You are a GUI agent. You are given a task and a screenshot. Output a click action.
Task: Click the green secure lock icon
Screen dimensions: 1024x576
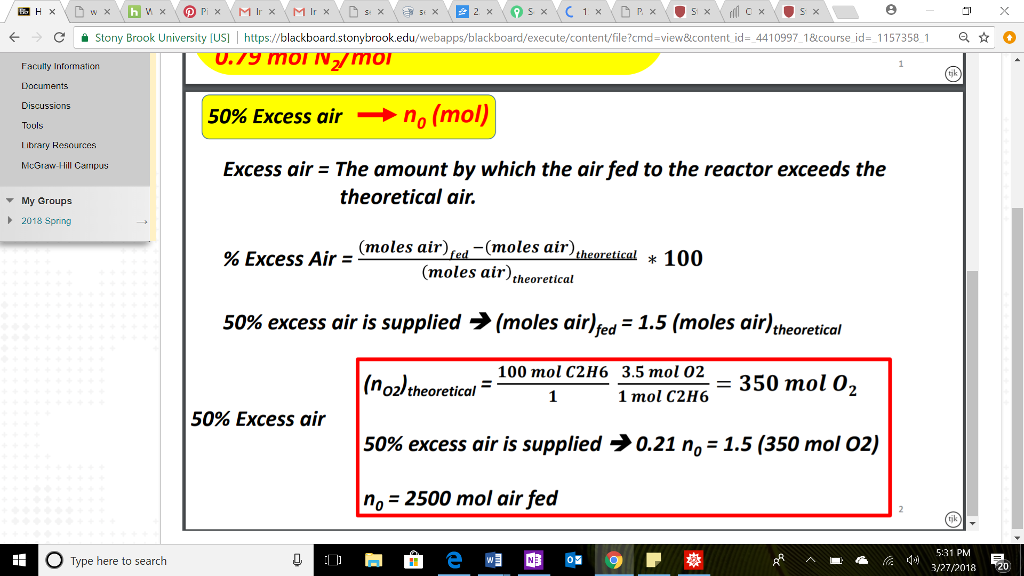tap(84, 38)
